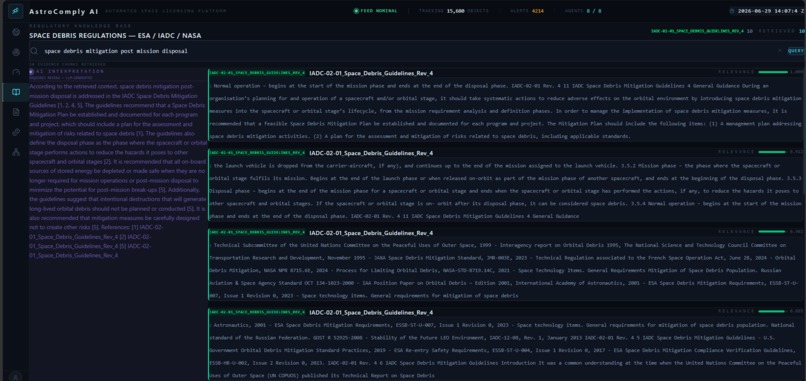The height and width of the screenshot is (381, 806).
Task: Click the 'the launch vehicle is dropped' excerpt text
Action: pyautogui.click(x=506, y=191)
